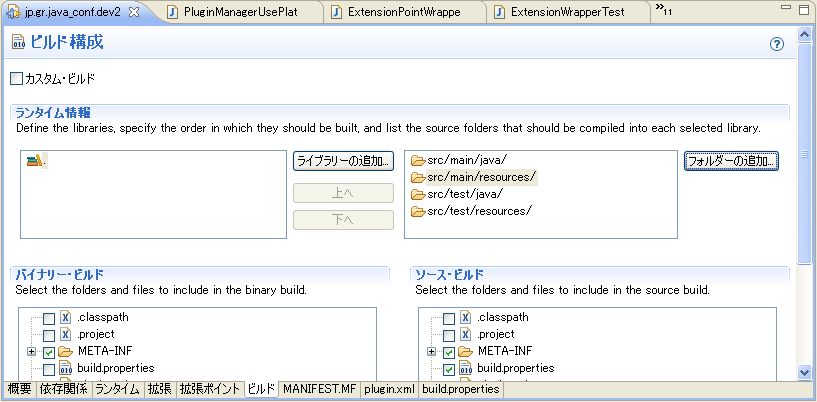This screenshot has height=402, width=817.
Task: Uncheck META-INF in binary build
Action: coord(48,353)
